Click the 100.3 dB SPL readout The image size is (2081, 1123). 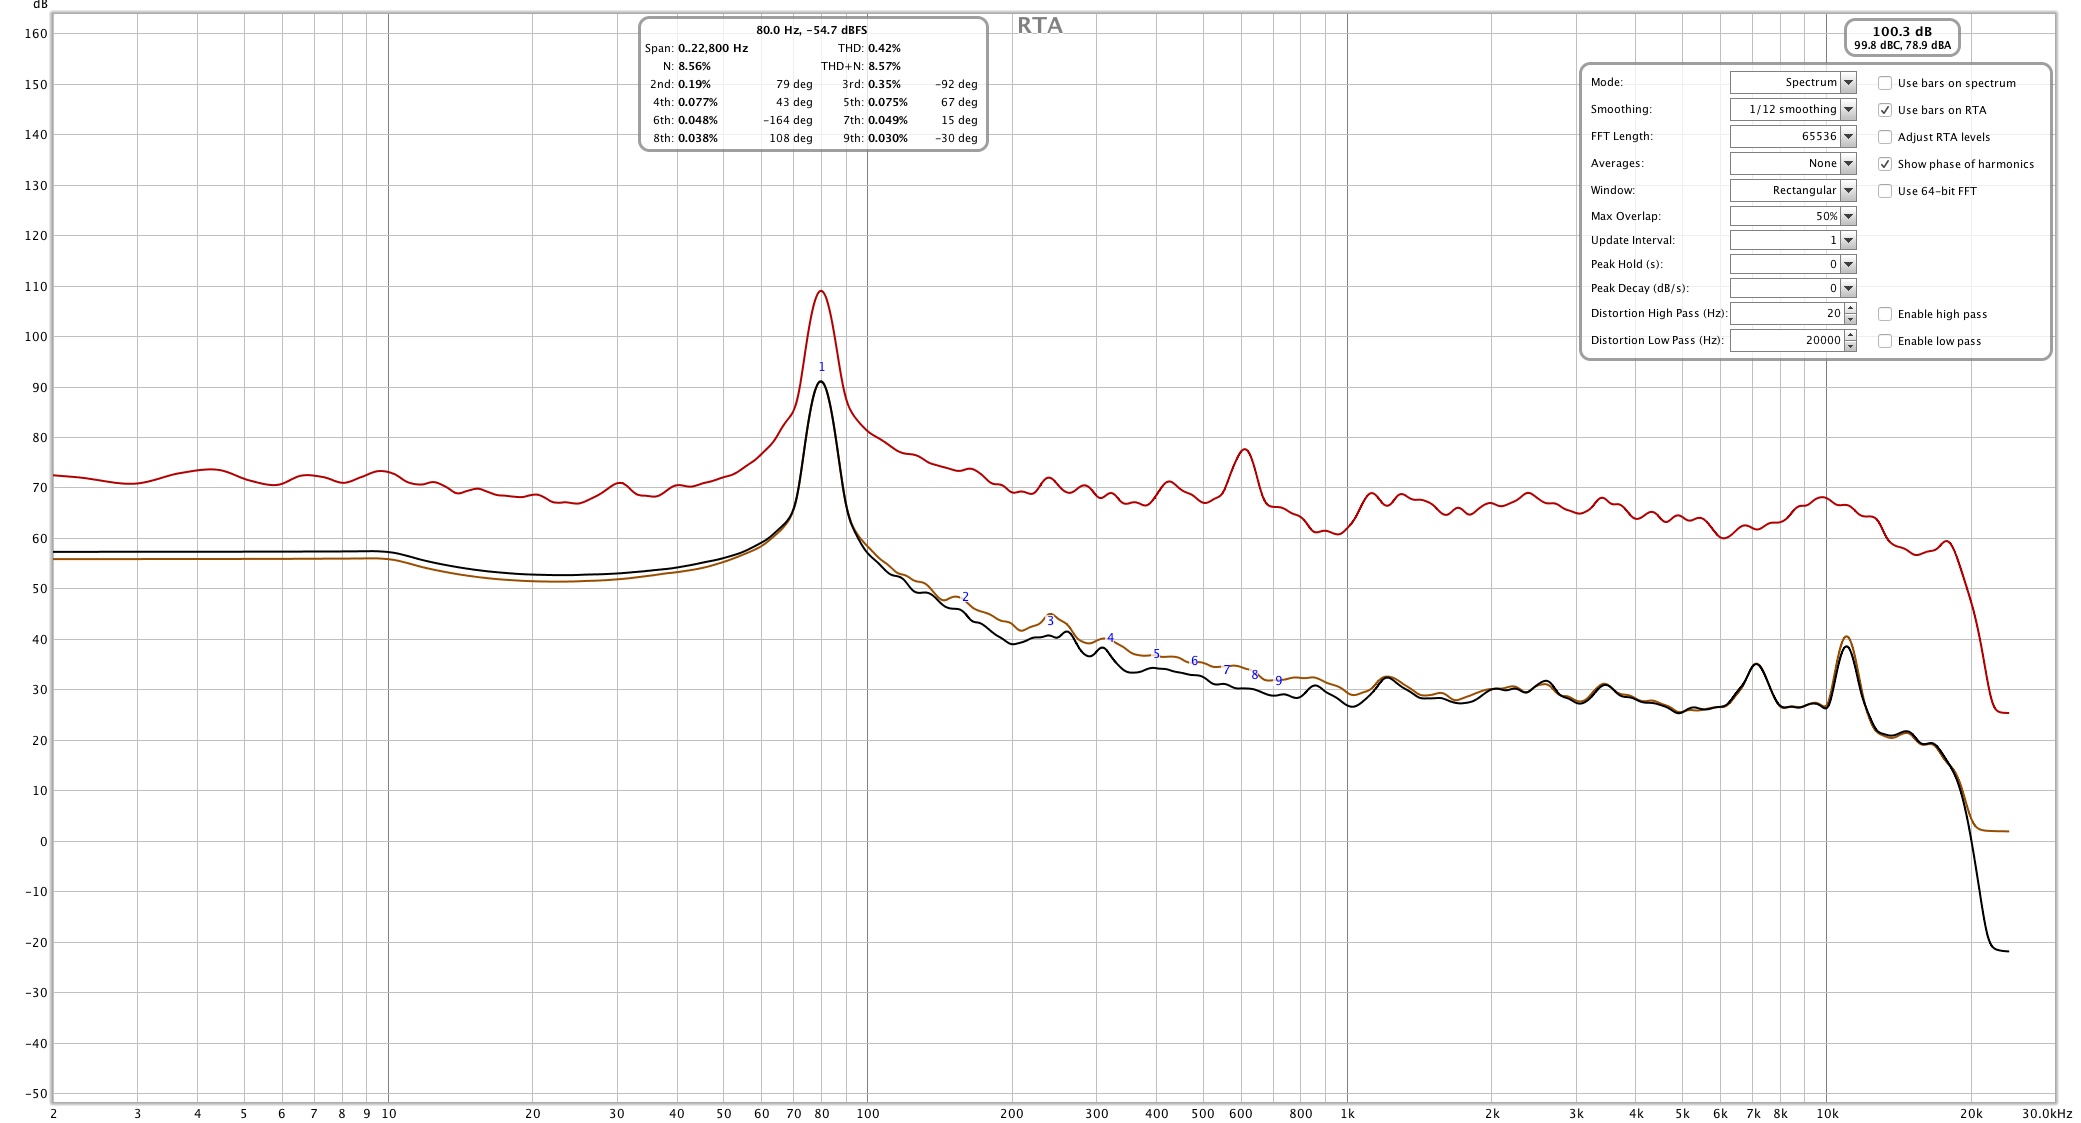[1902, 32]
